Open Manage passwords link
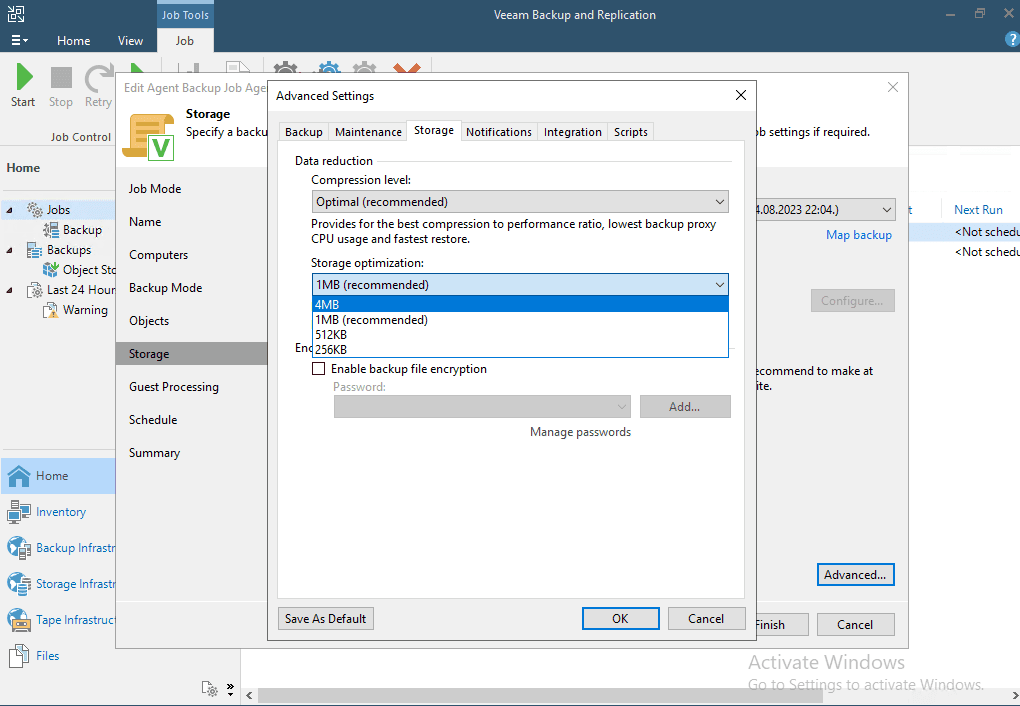 point(580,432)
